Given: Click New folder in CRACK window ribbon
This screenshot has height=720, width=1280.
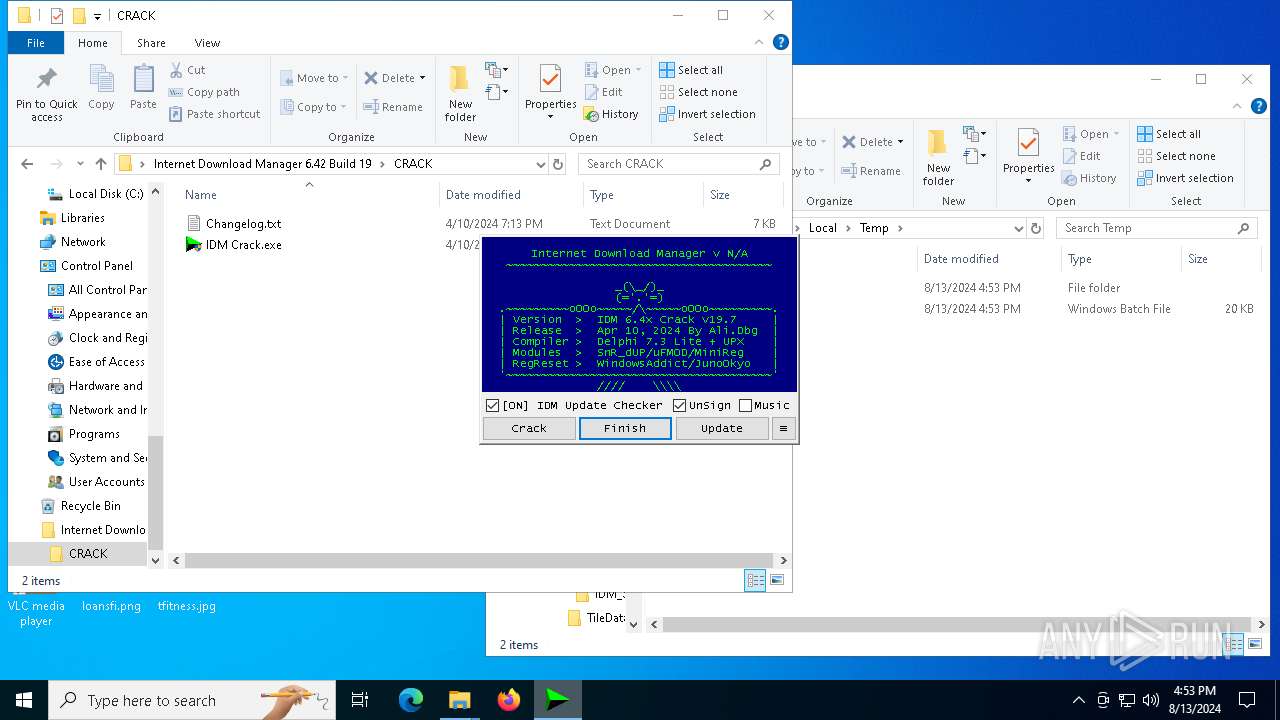Looking at the screenshot, I should coord(460,93).
